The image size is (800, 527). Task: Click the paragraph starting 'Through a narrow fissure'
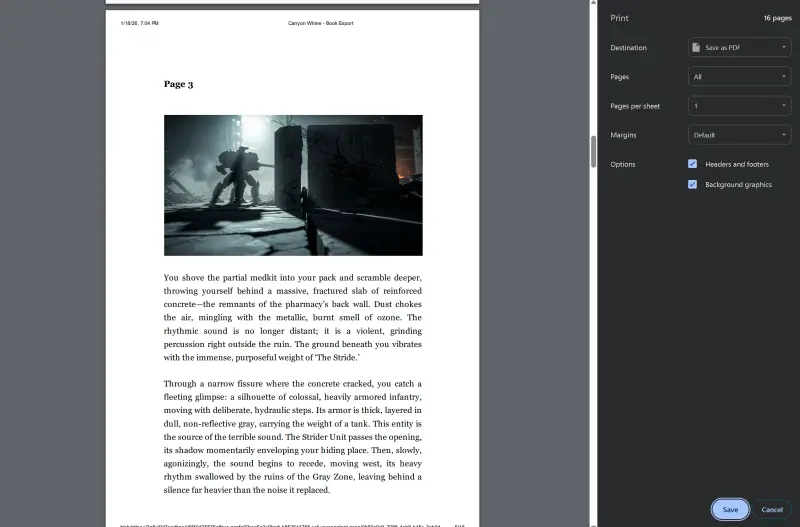tap(293, 437)
